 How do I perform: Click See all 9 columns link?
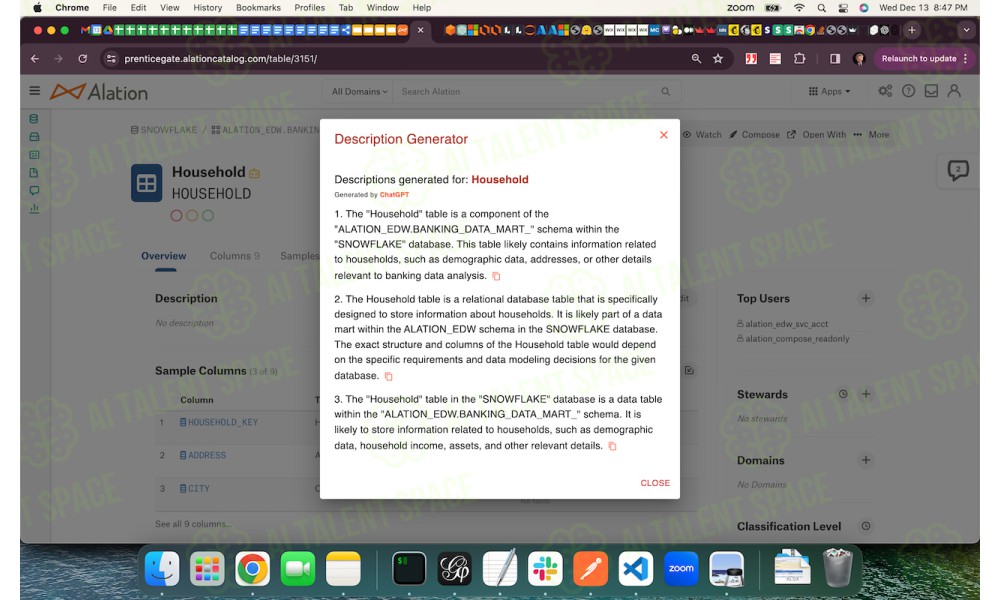[193, 524]
